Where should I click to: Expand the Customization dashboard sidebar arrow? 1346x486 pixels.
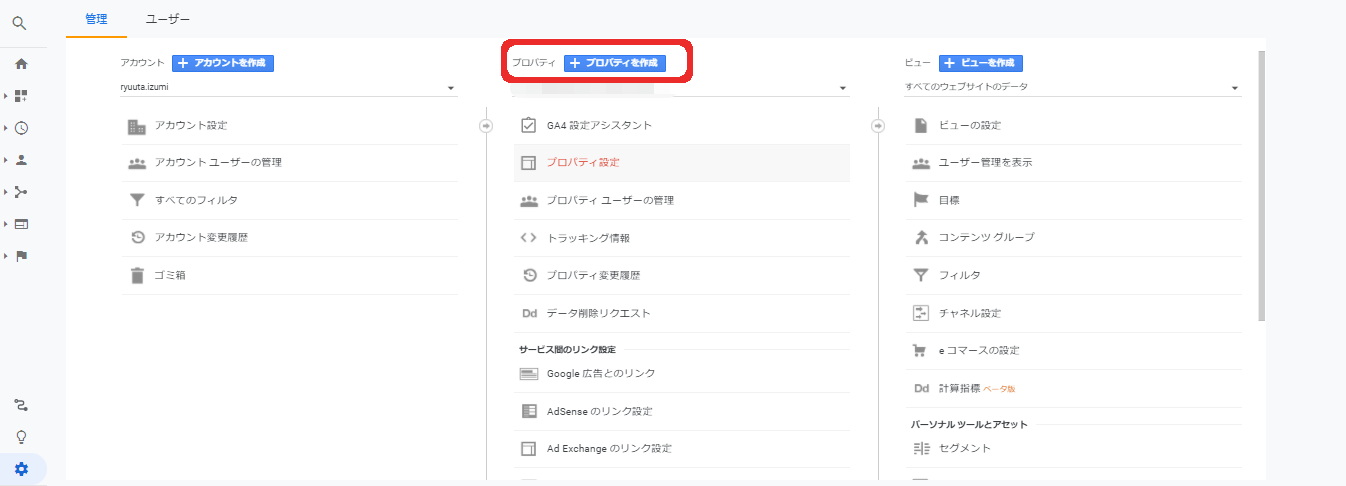(x=7, y=96)
